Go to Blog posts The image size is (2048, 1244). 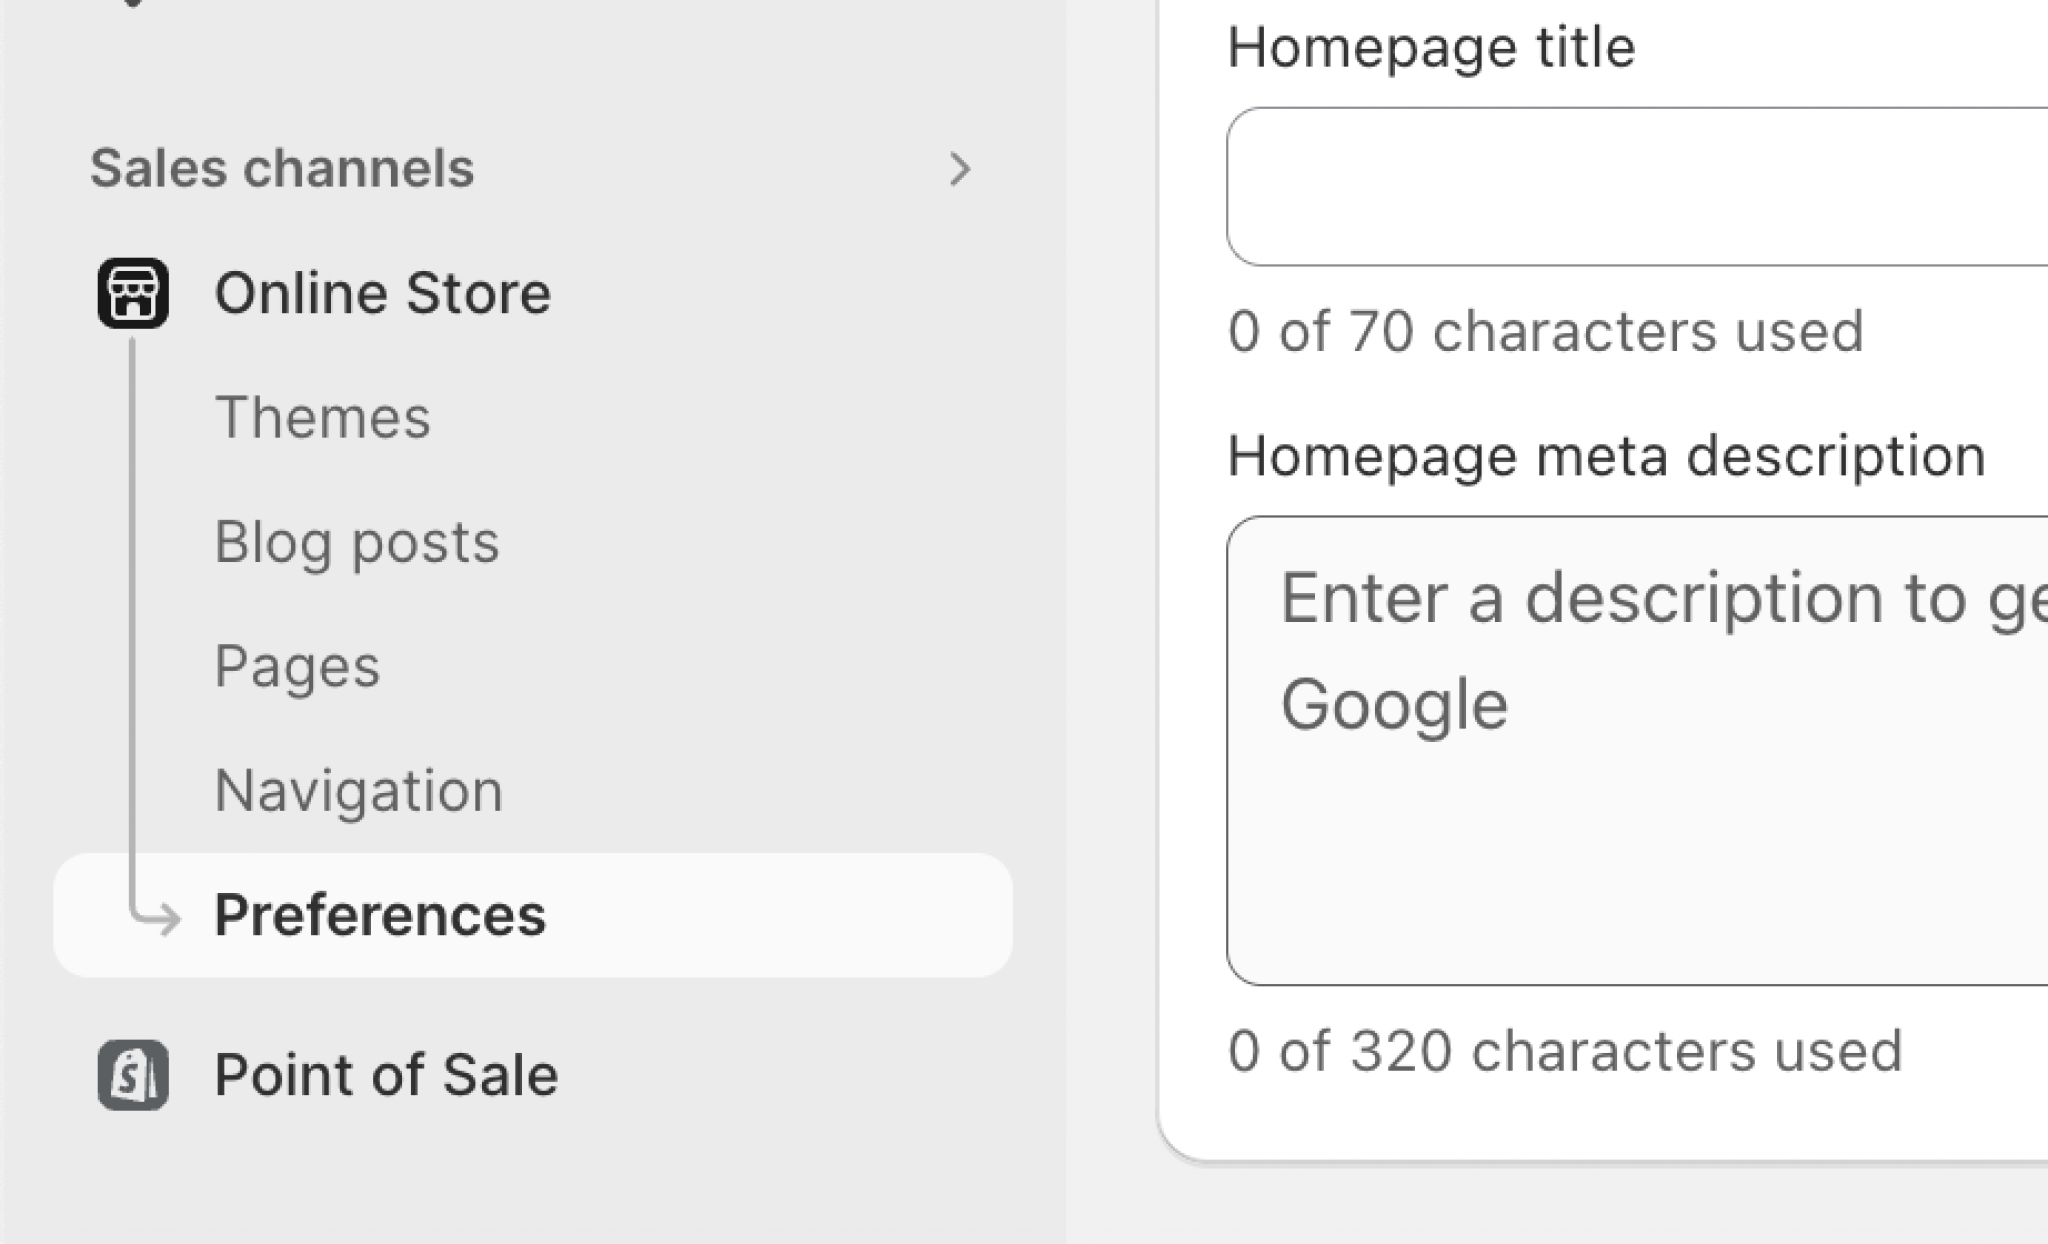pyautogui.click(x=356, y=542)
